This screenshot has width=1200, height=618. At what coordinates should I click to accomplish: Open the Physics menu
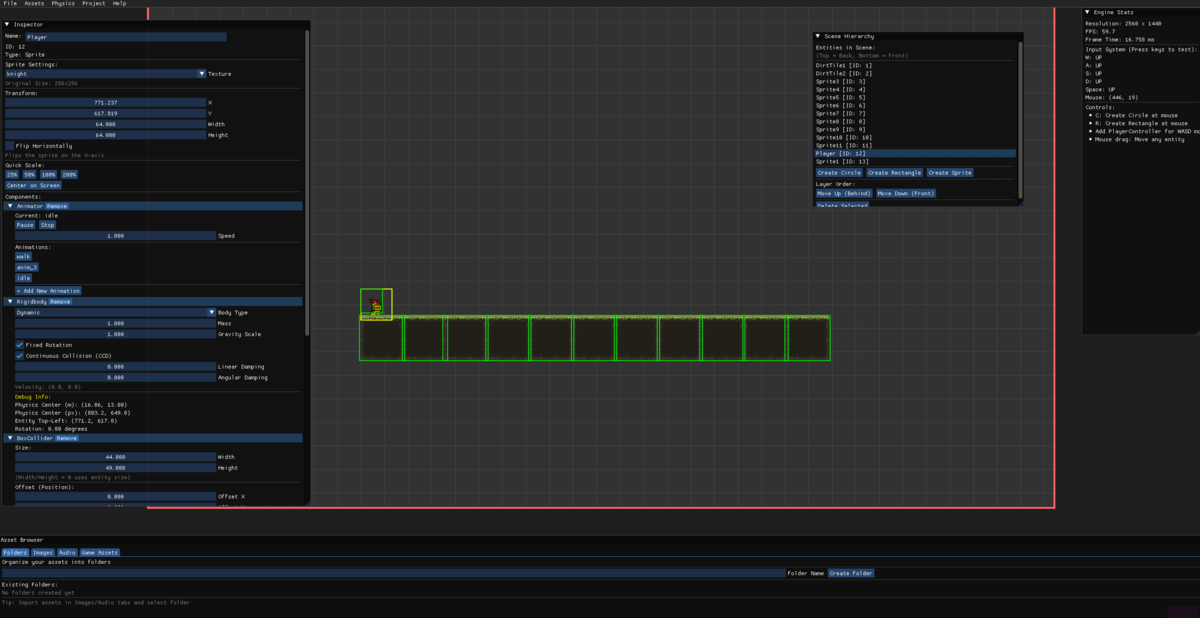tap(63, 4)
